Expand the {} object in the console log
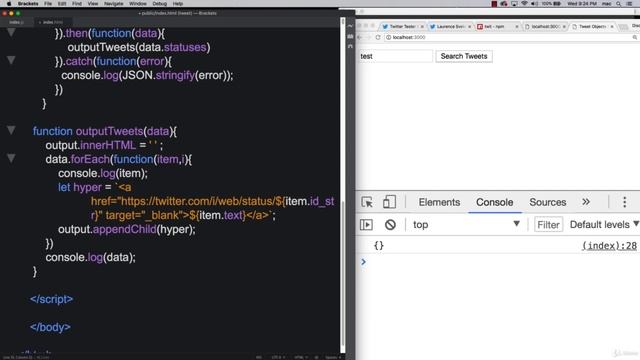 (x=379, y=245)
